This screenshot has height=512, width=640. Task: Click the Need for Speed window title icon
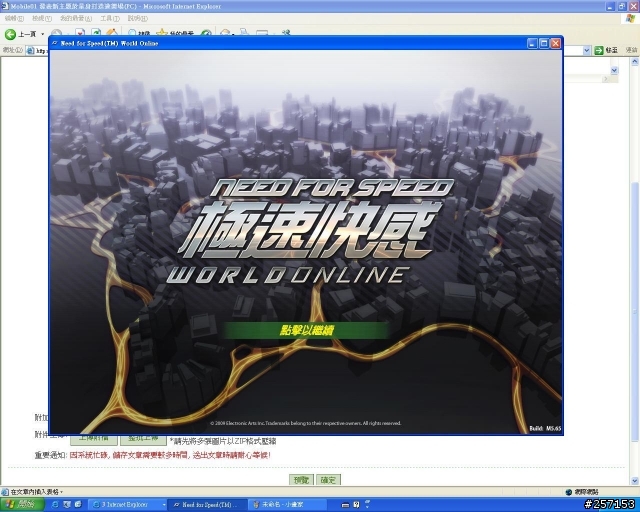(55, 43)
